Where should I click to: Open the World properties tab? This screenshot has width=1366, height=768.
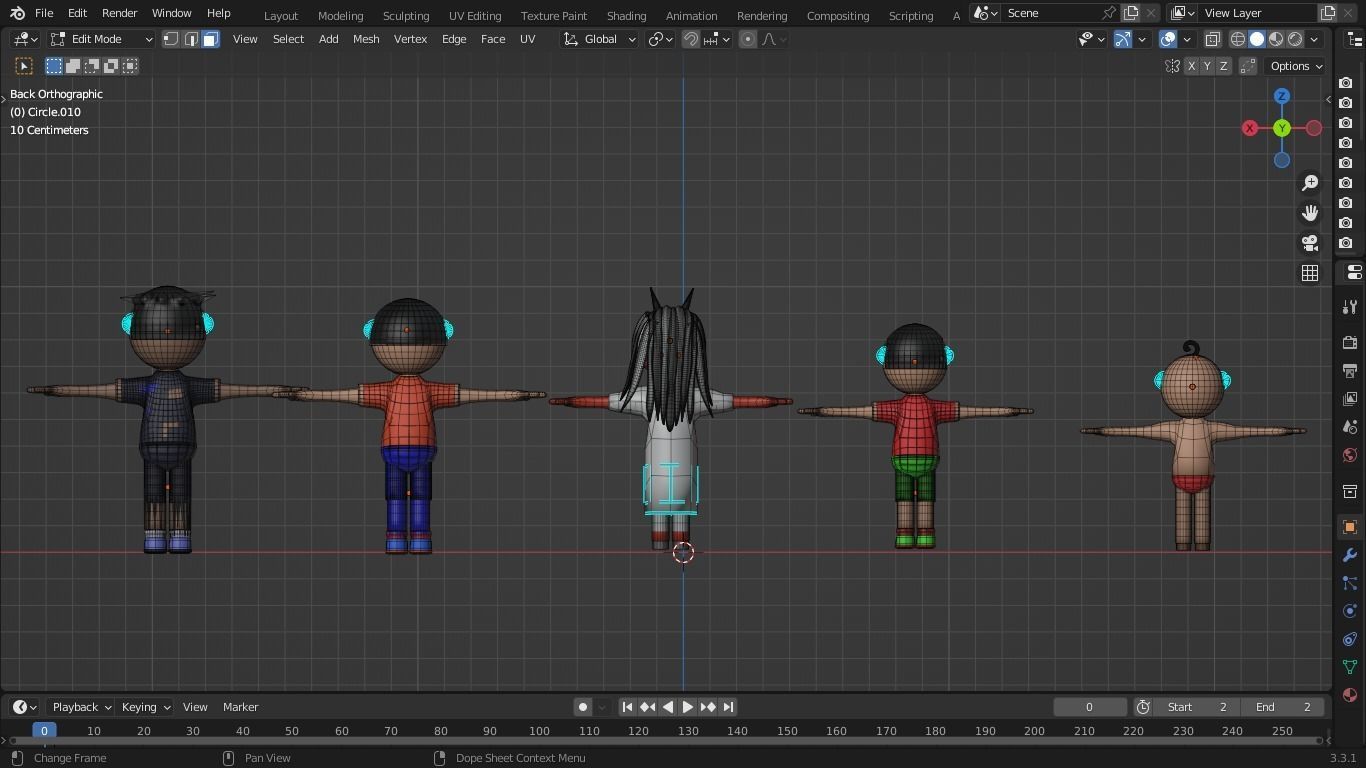pos(1350,455)
